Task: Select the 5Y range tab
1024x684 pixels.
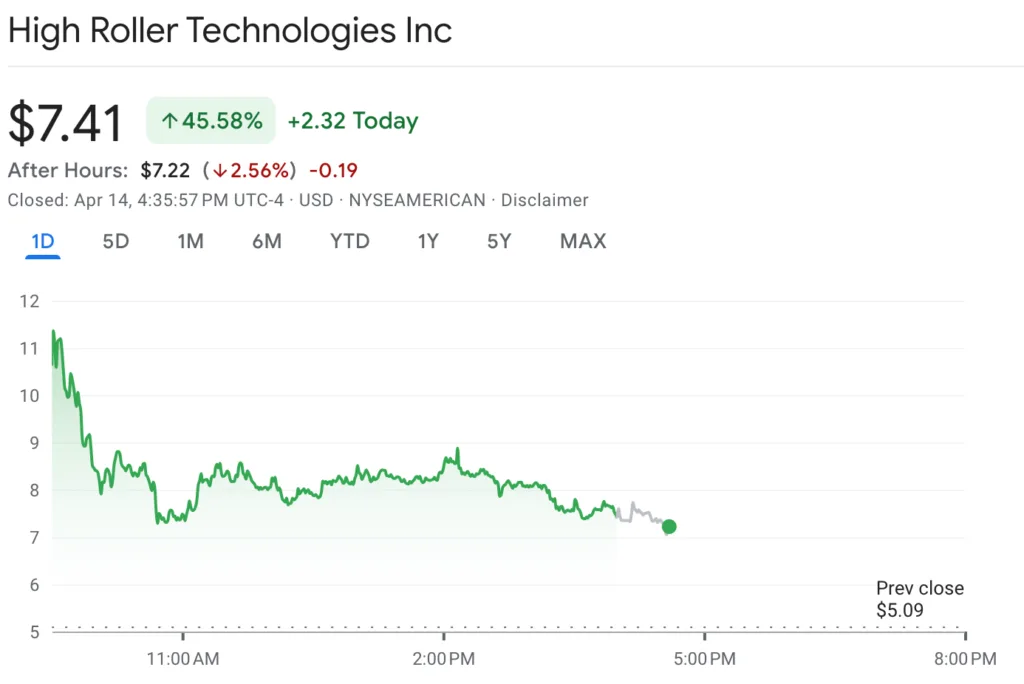Action: [x=498, y=241]
